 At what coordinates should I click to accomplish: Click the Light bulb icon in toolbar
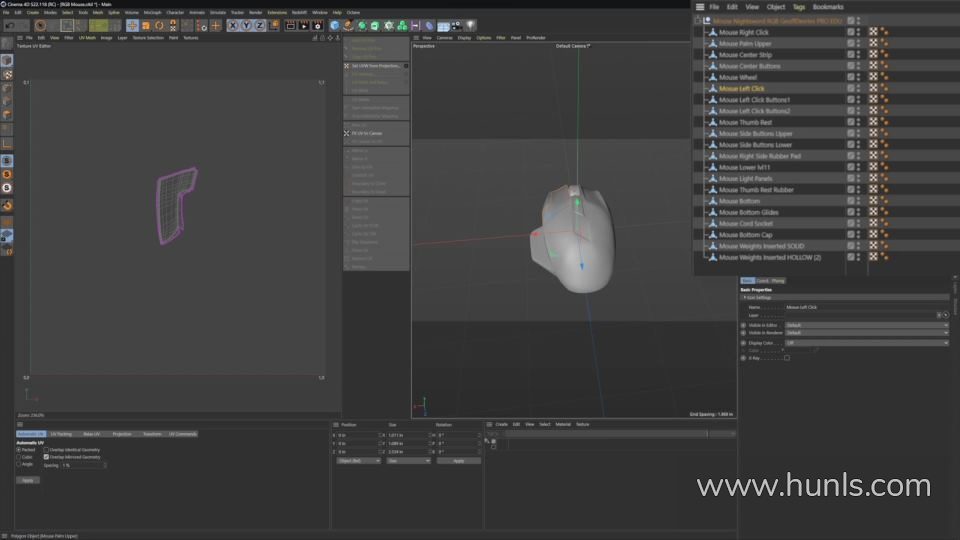pos(471,25)
